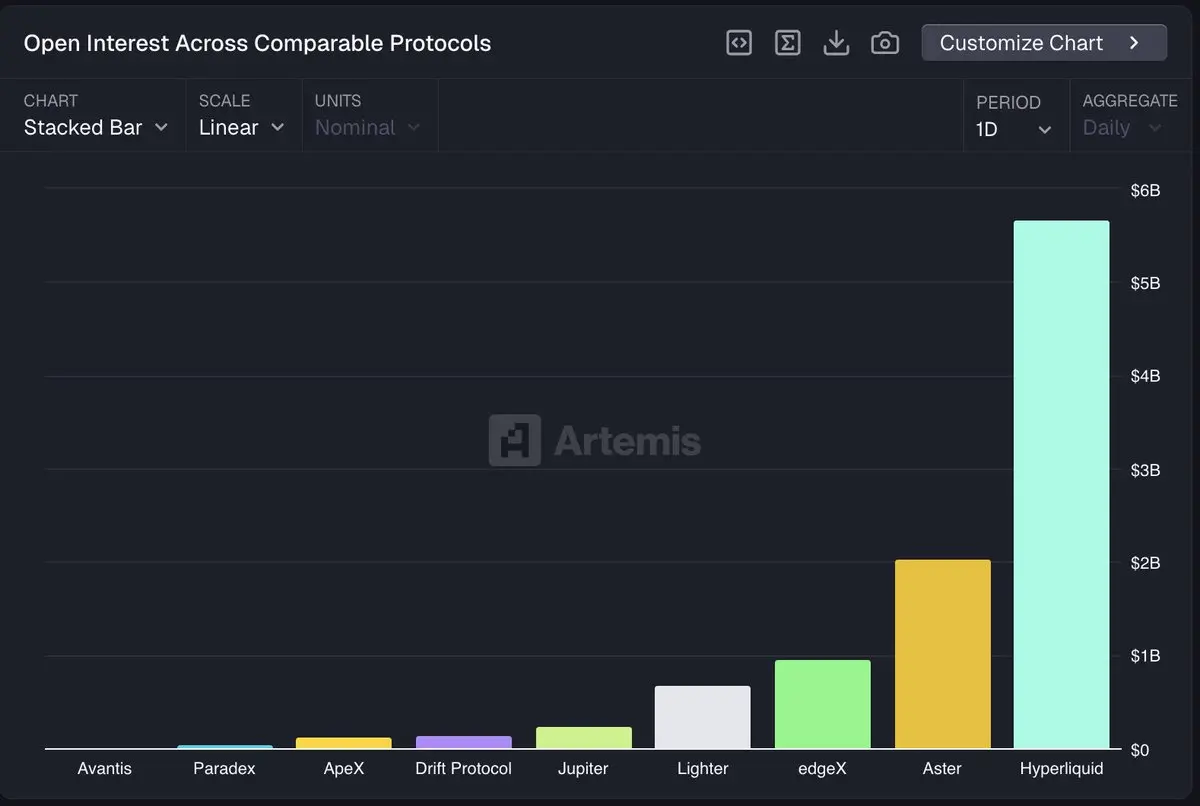Click the Lighter white bar
Screen dimensions: 1200x806
click(702, 717)
